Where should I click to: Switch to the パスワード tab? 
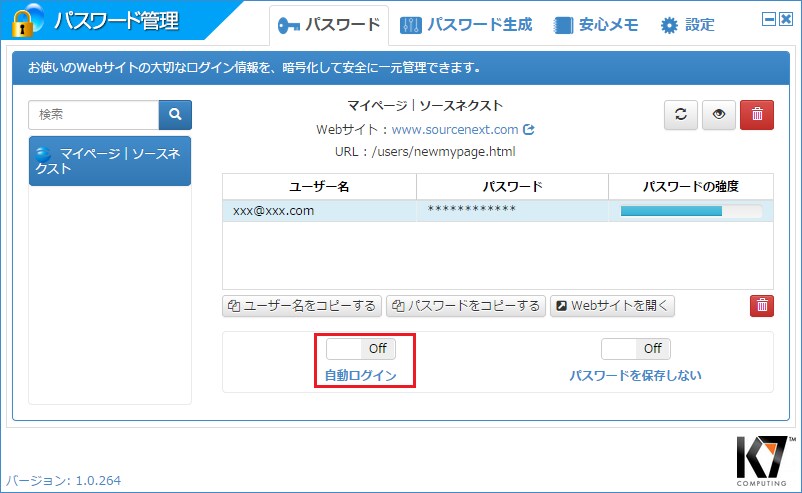[x=329, y=25]
